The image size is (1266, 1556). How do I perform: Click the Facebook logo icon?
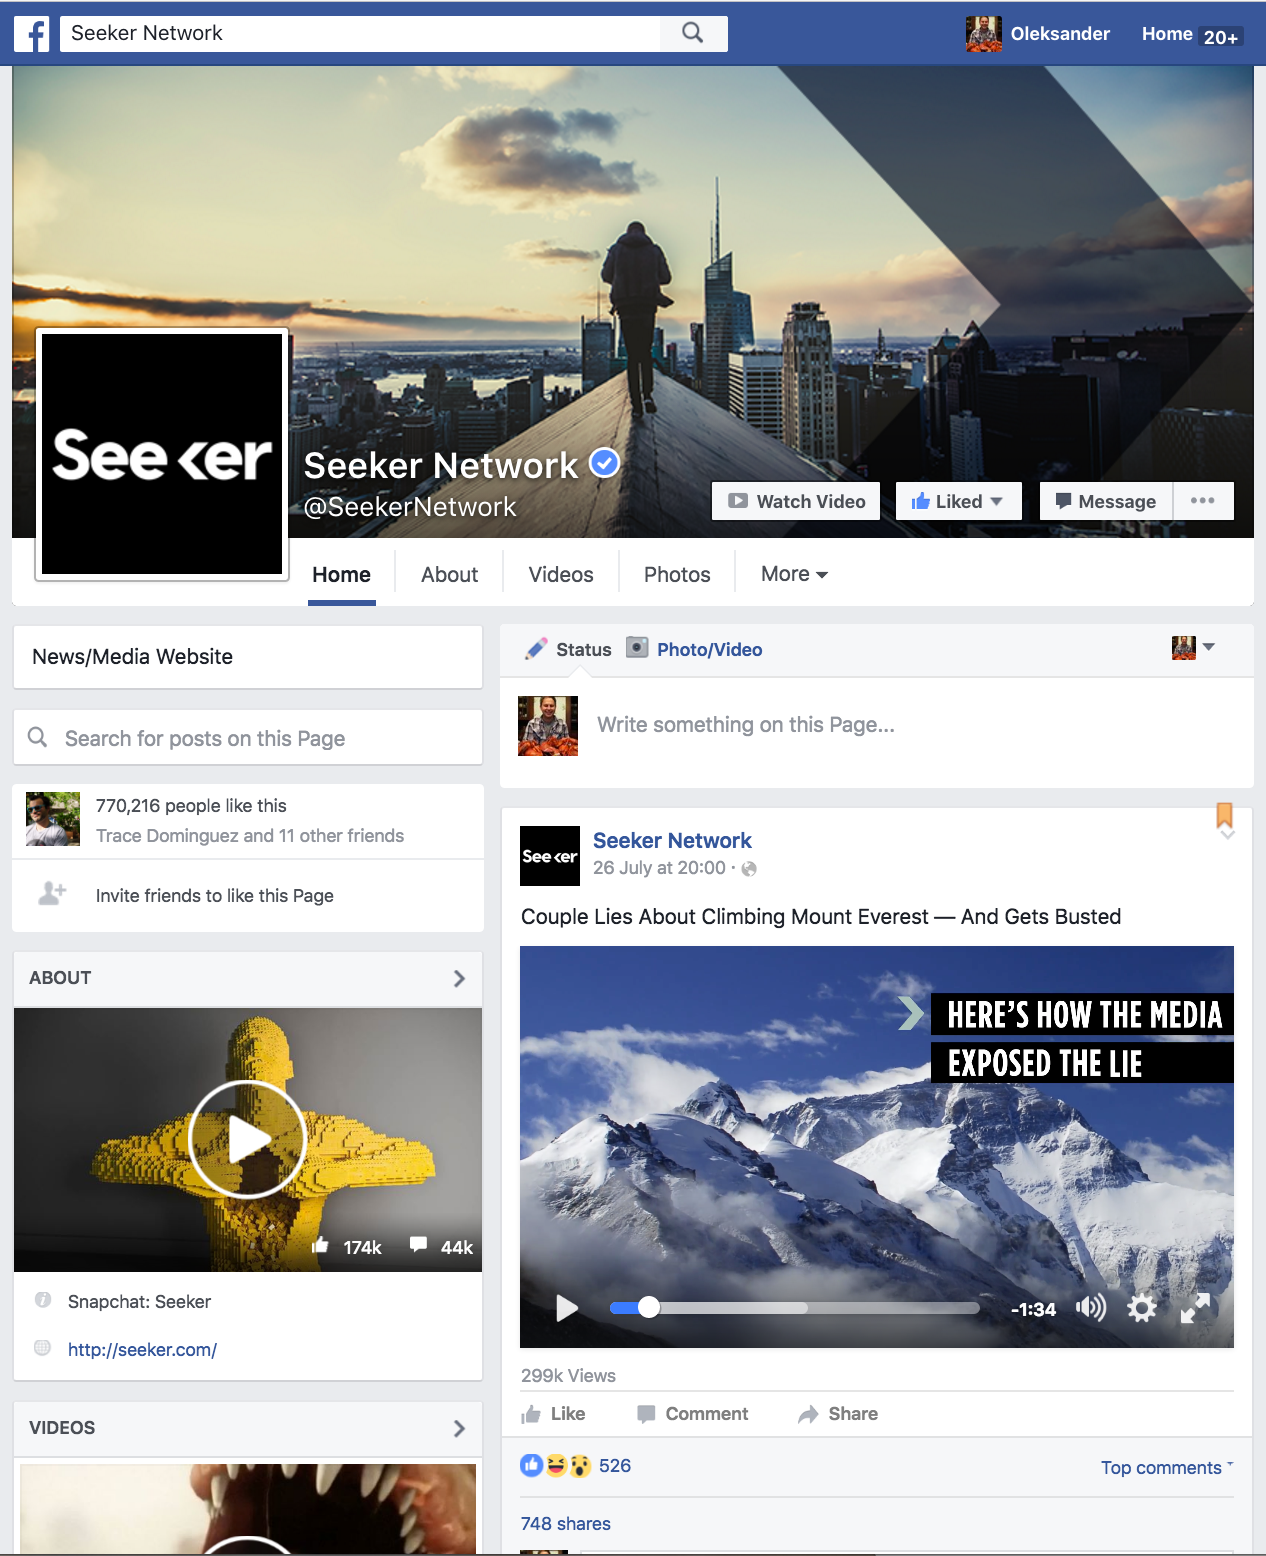[32, 34]
